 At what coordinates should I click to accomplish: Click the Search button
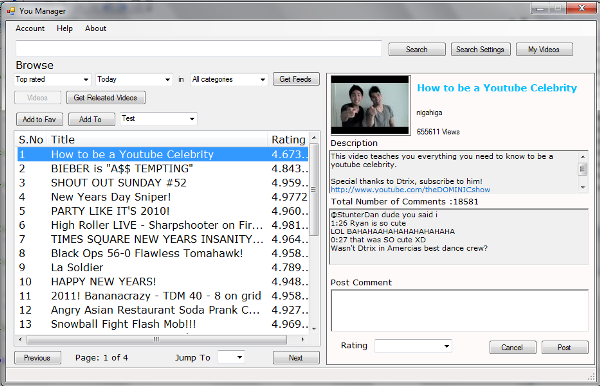[417, 49]
